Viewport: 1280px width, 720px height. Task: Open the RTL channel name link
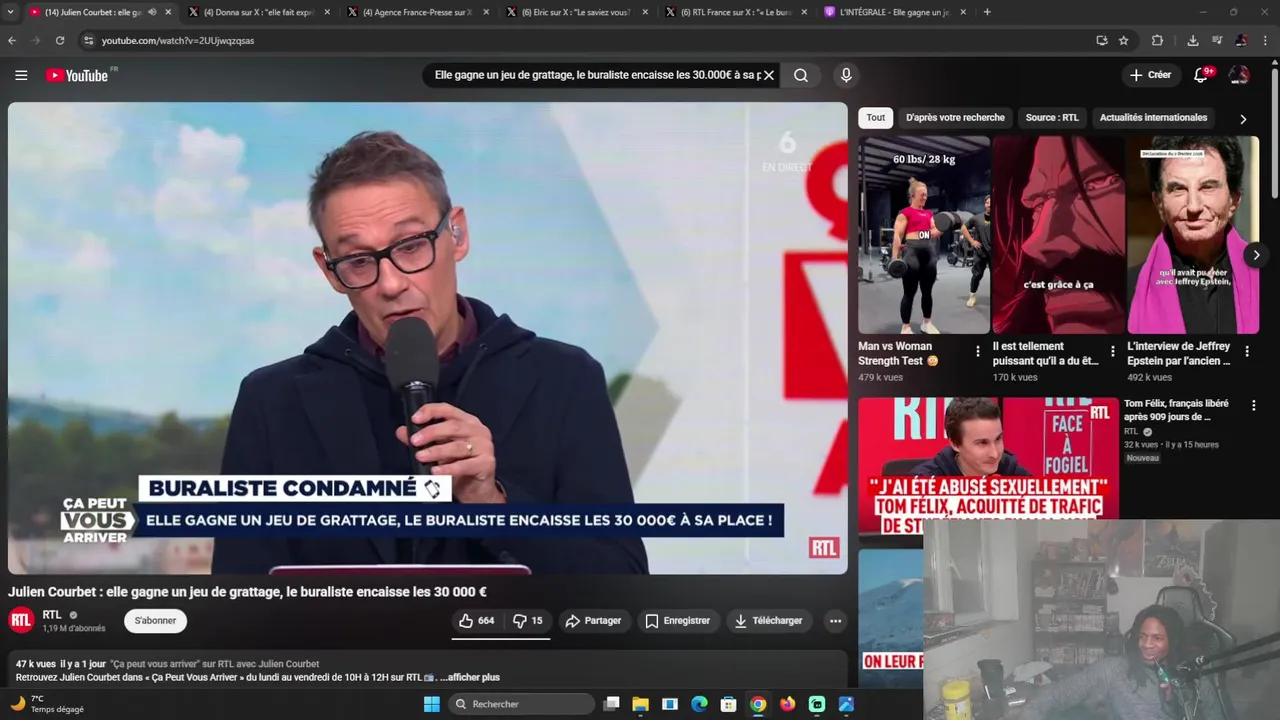[x=52, y=614]
